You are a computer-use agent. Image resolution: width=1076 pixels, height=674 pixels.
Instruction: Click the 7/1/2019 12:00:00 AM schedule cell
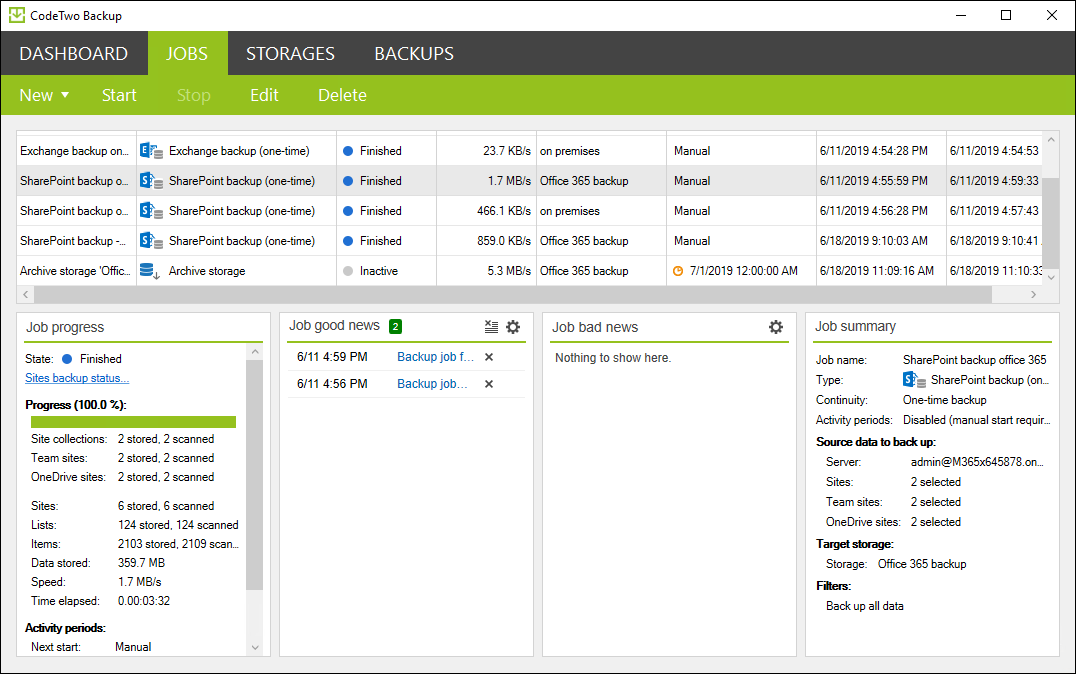coord(743,271)
